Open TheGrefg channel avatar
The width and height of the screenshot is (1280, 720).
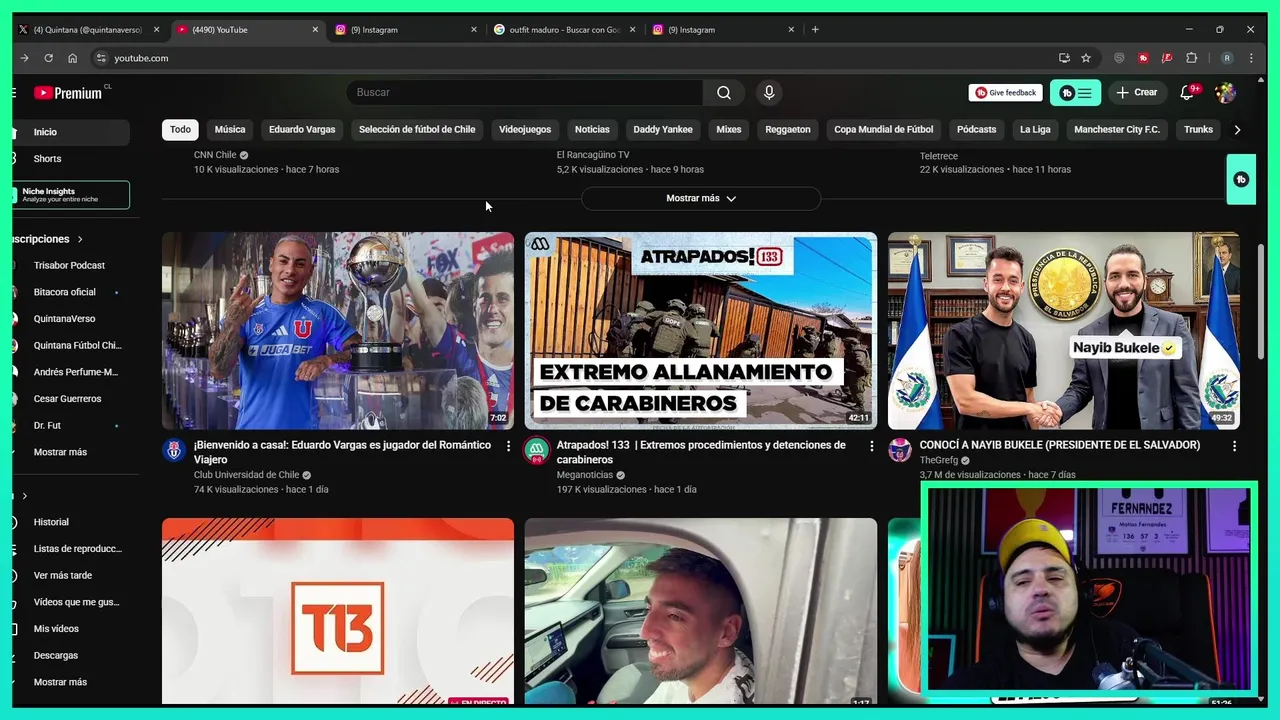coord(900,450)
